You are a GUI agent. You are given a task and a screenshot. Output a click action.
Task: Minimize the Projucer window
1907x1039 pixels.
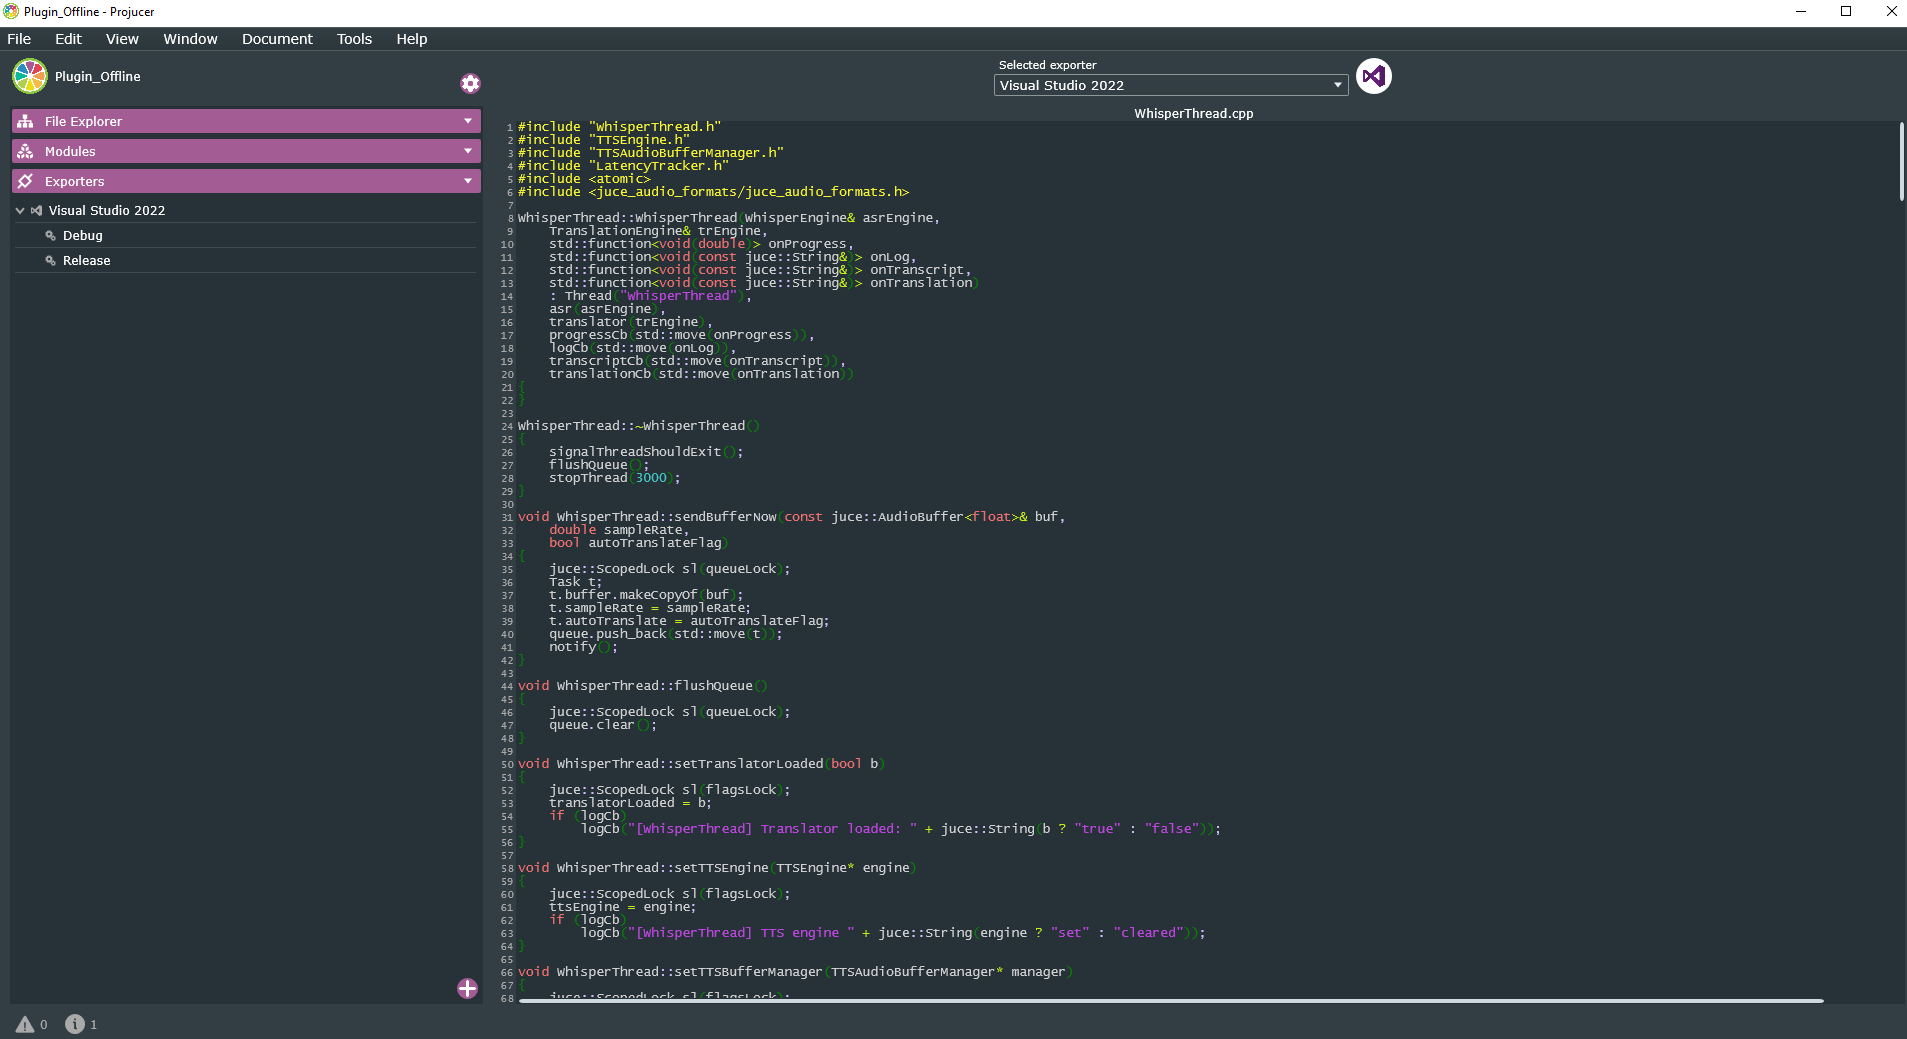(1800, 12)
